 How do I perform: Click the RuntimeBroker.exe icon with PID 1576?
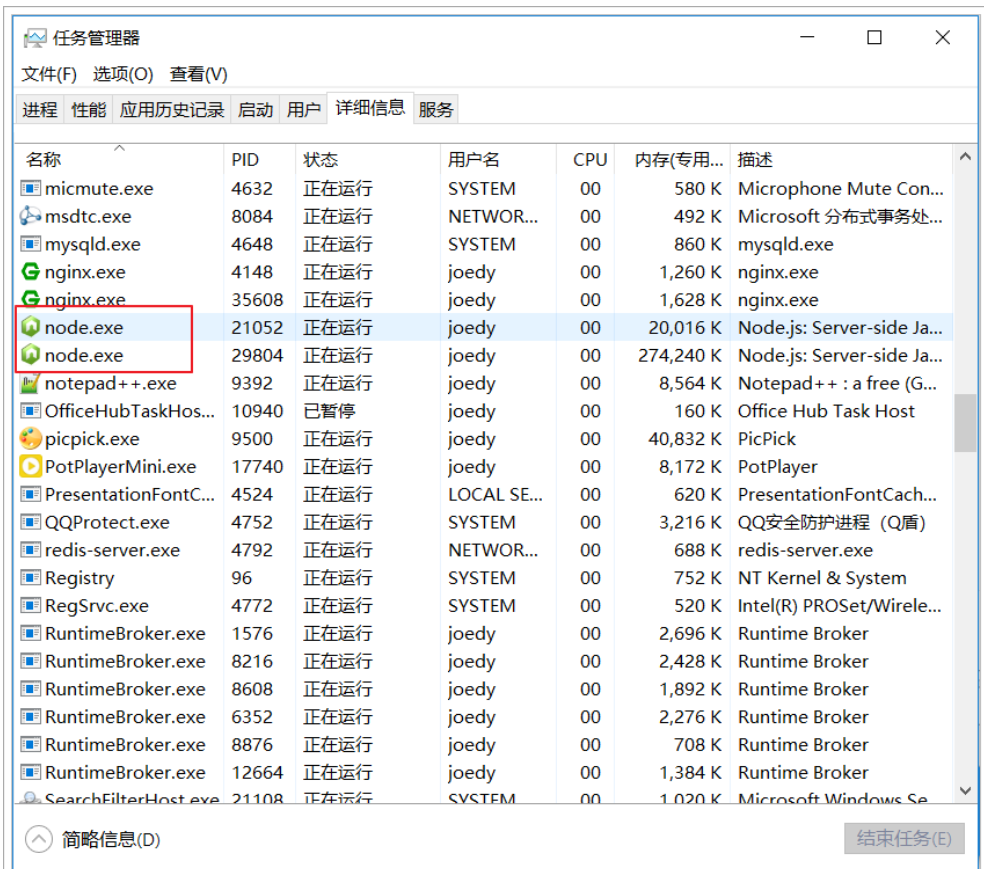click(x=31, y=633)
